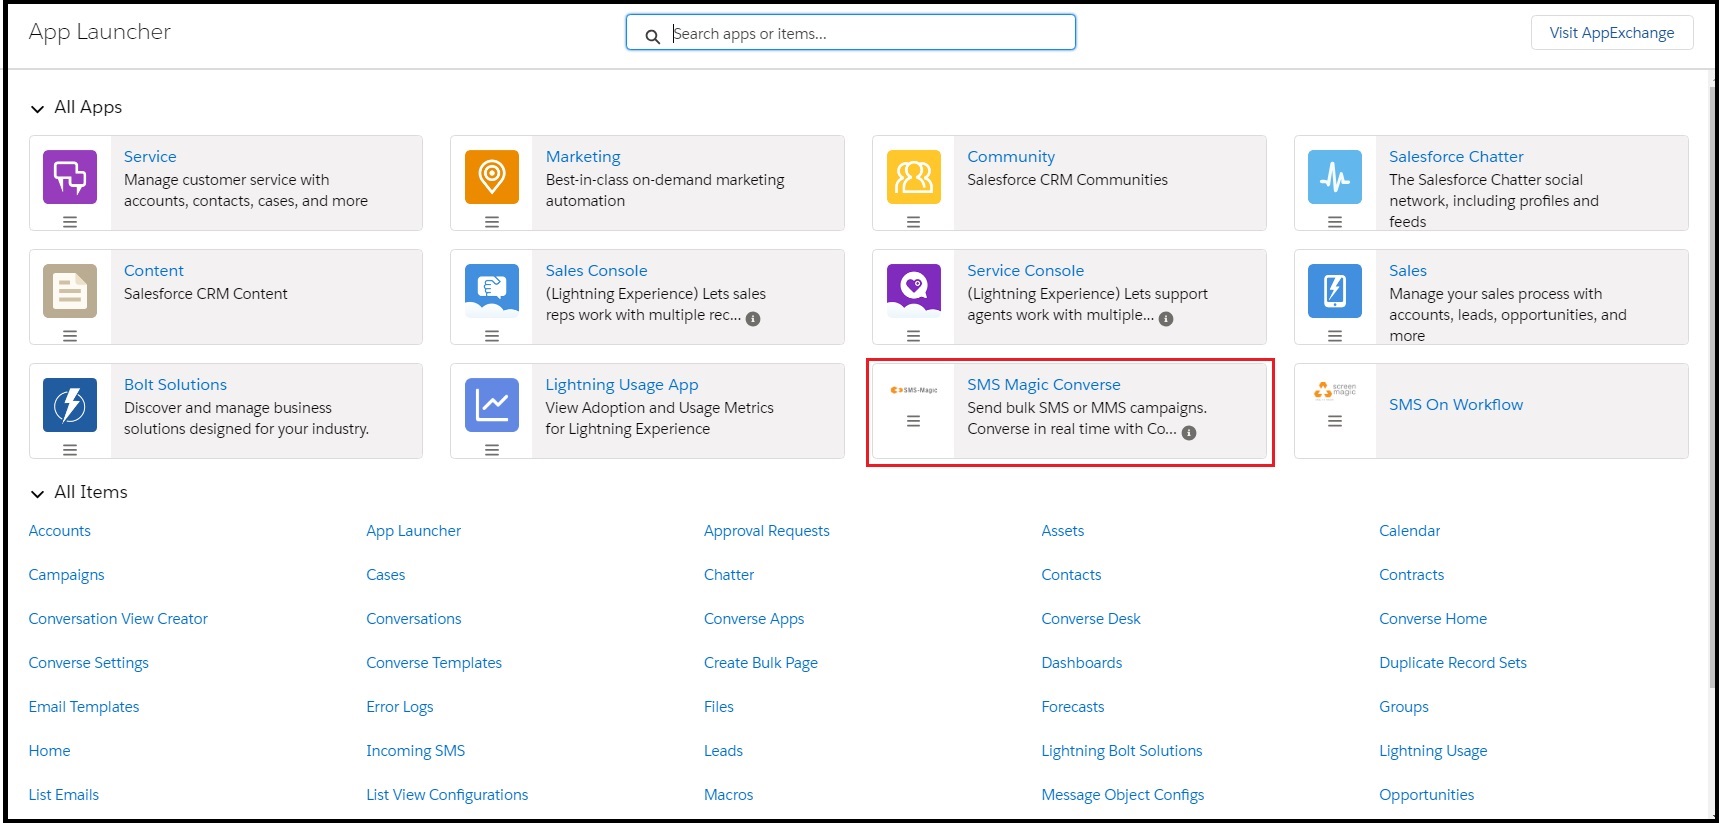The height and width of the screenshot is (823, 1719).
Task: Open the Leads item
Action: pos(723,751)
